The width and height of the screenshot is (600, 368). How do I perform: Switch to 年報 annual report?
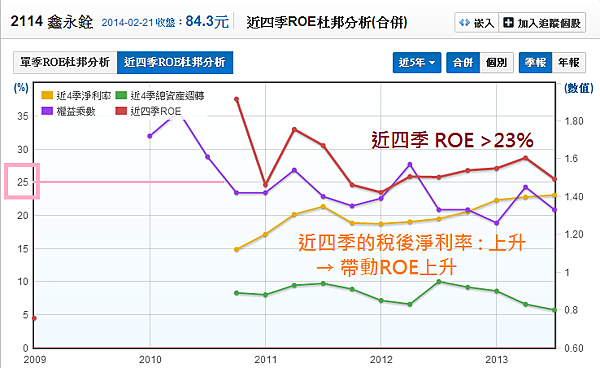coord(569,62)
